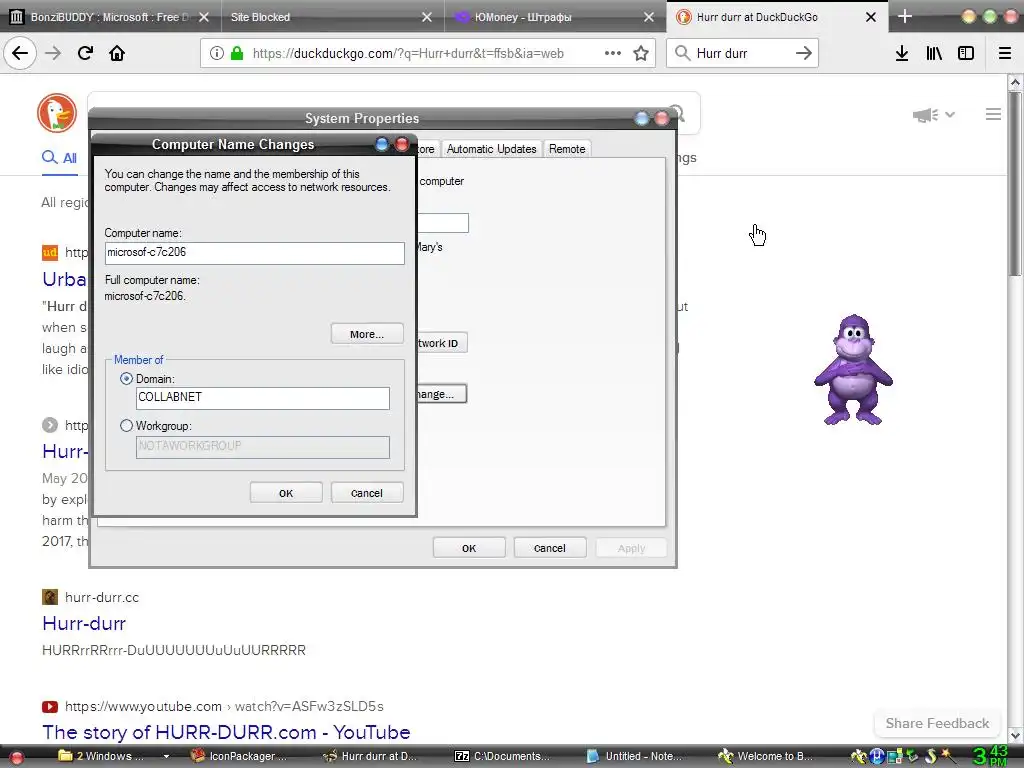Viewport: 1024px width, 768px height.
Task: Reload the page with the refresh icon
Action: click(85, 53)
